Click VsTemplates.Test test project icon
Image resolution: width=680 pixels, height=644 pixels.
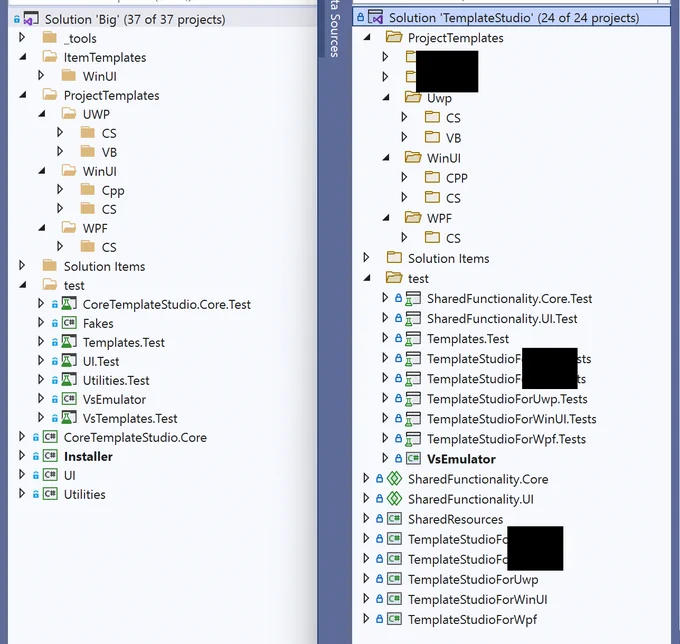(x=69, y=418)
